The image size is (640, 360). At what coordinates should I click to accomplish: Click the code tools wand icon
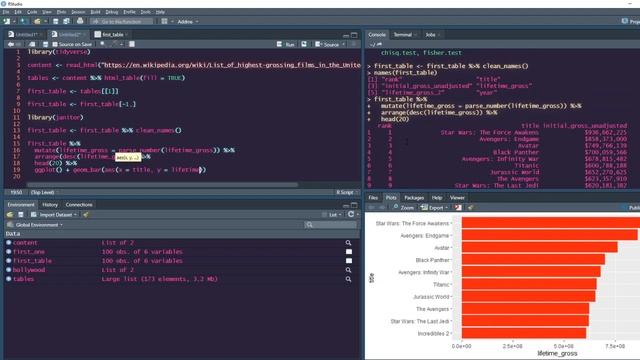pos(115,44)
